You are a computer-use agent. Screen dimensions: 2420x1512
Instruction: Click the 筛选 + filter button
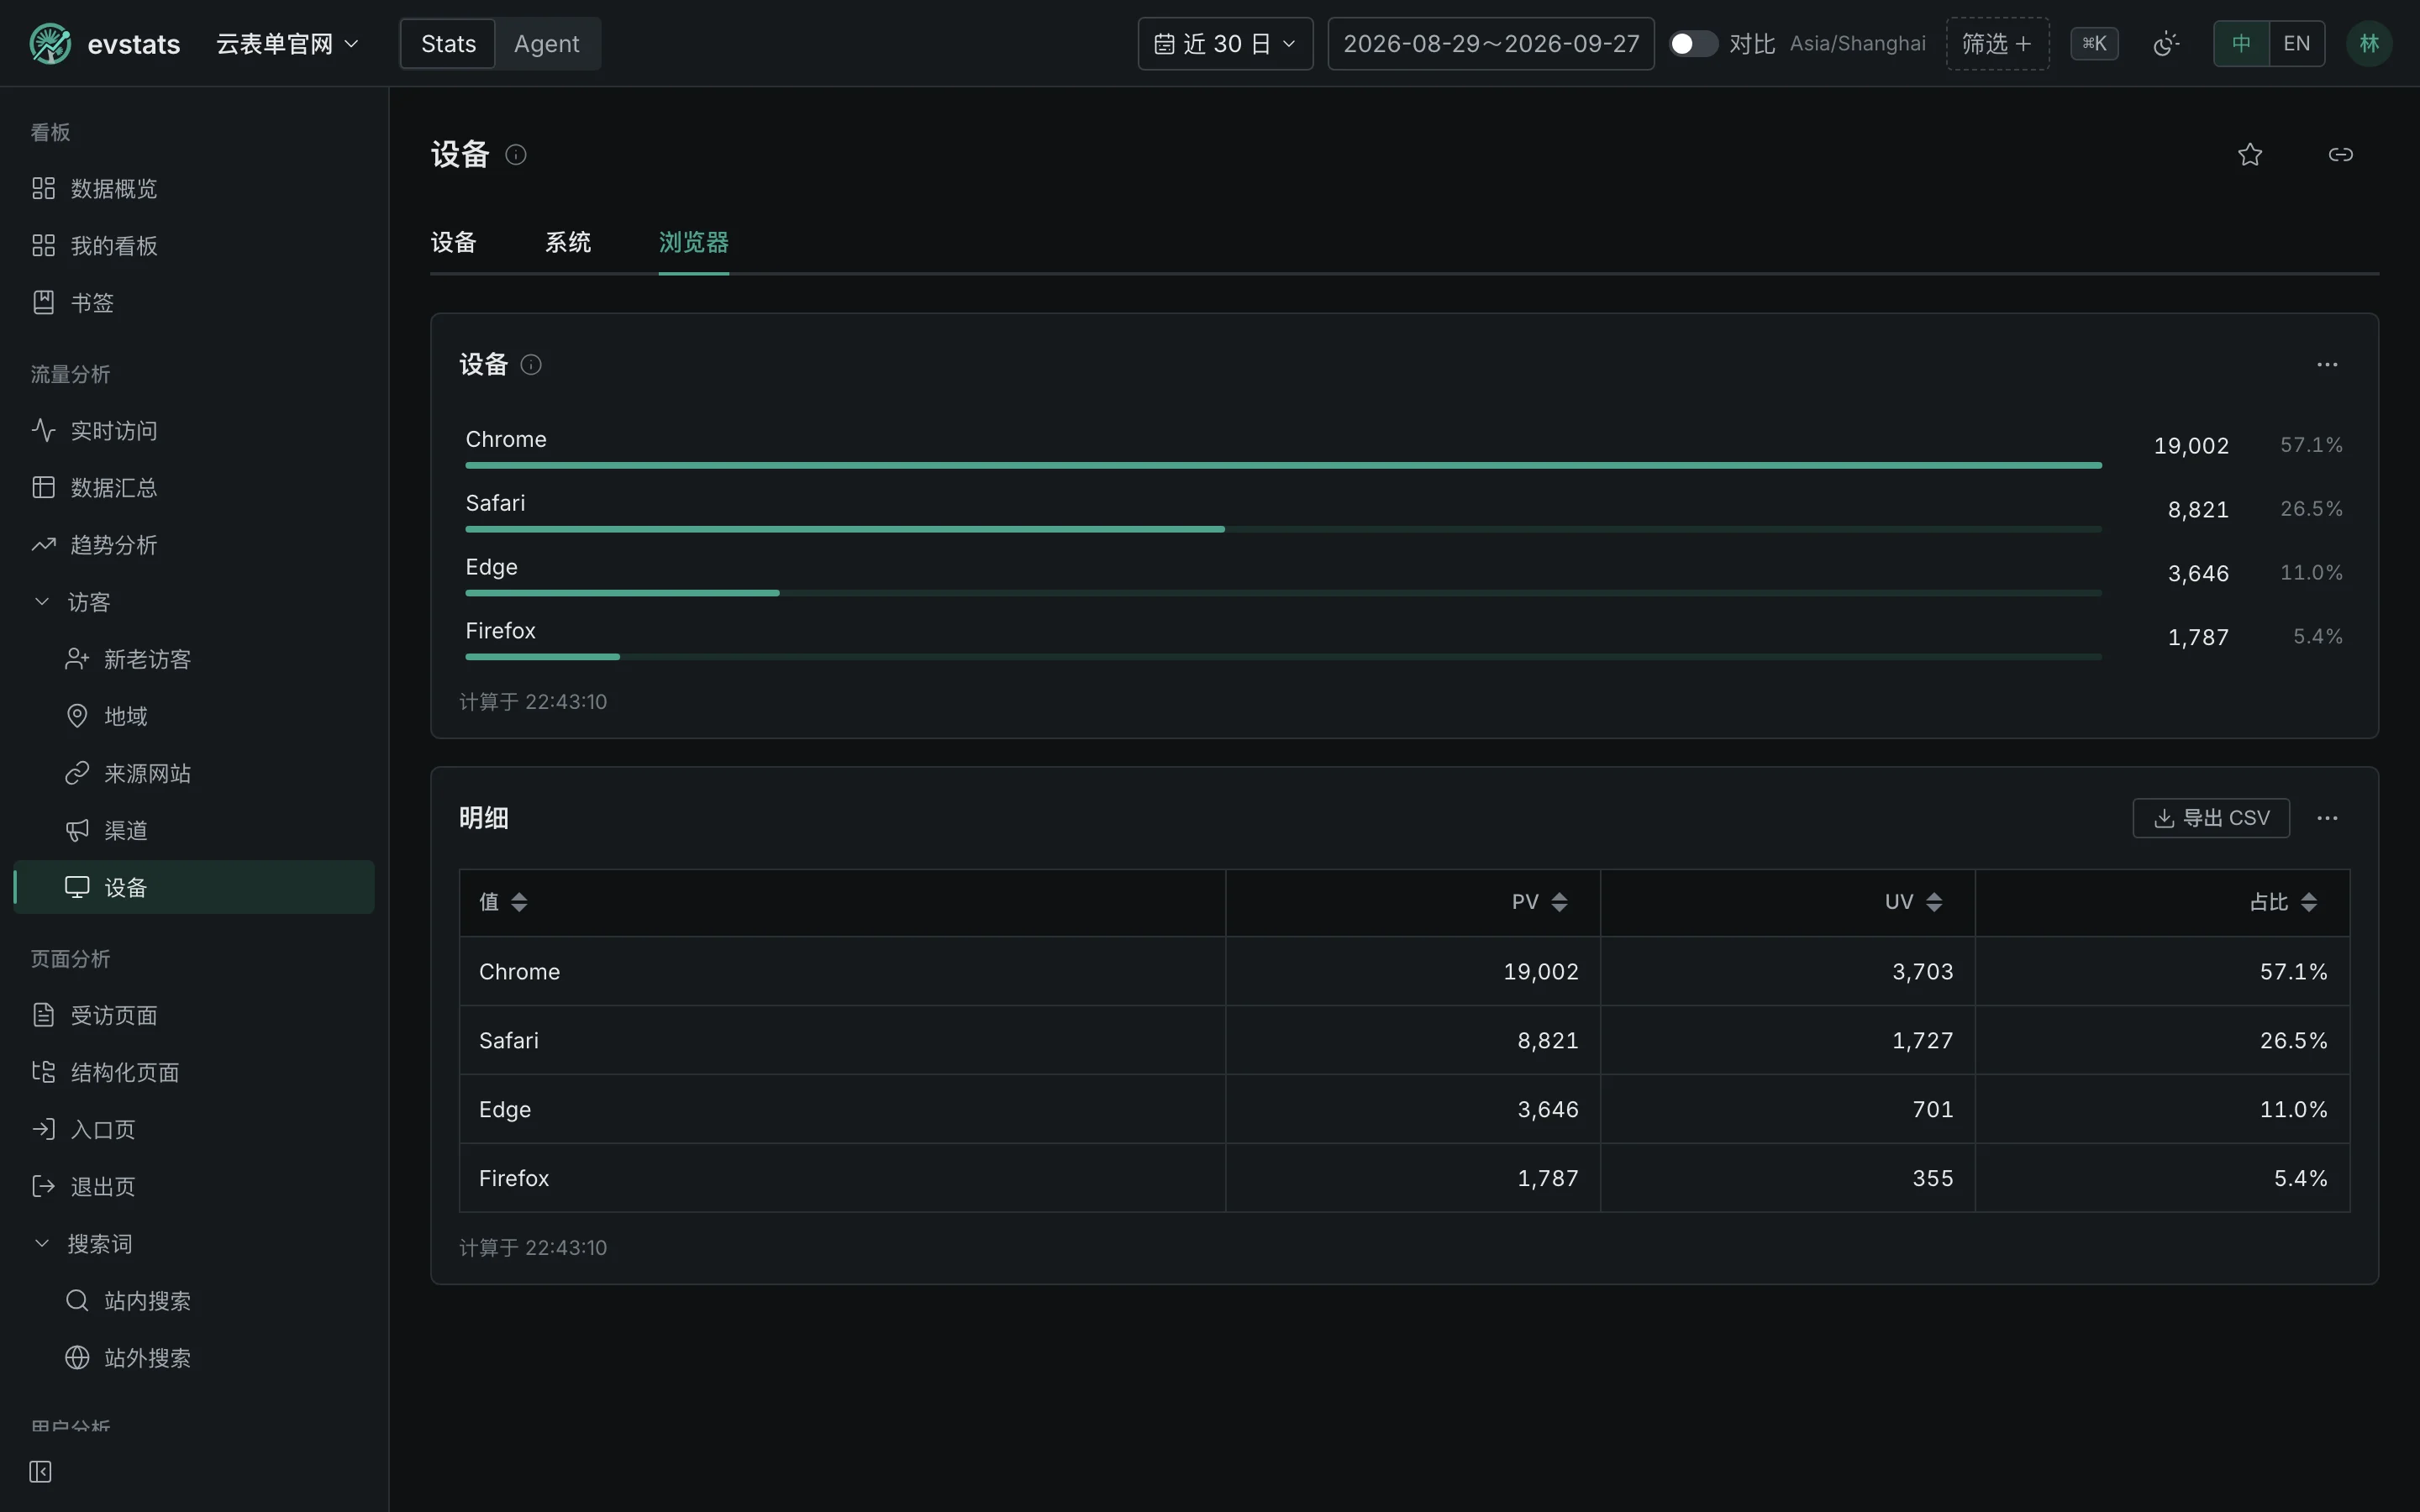point(1997,44)
